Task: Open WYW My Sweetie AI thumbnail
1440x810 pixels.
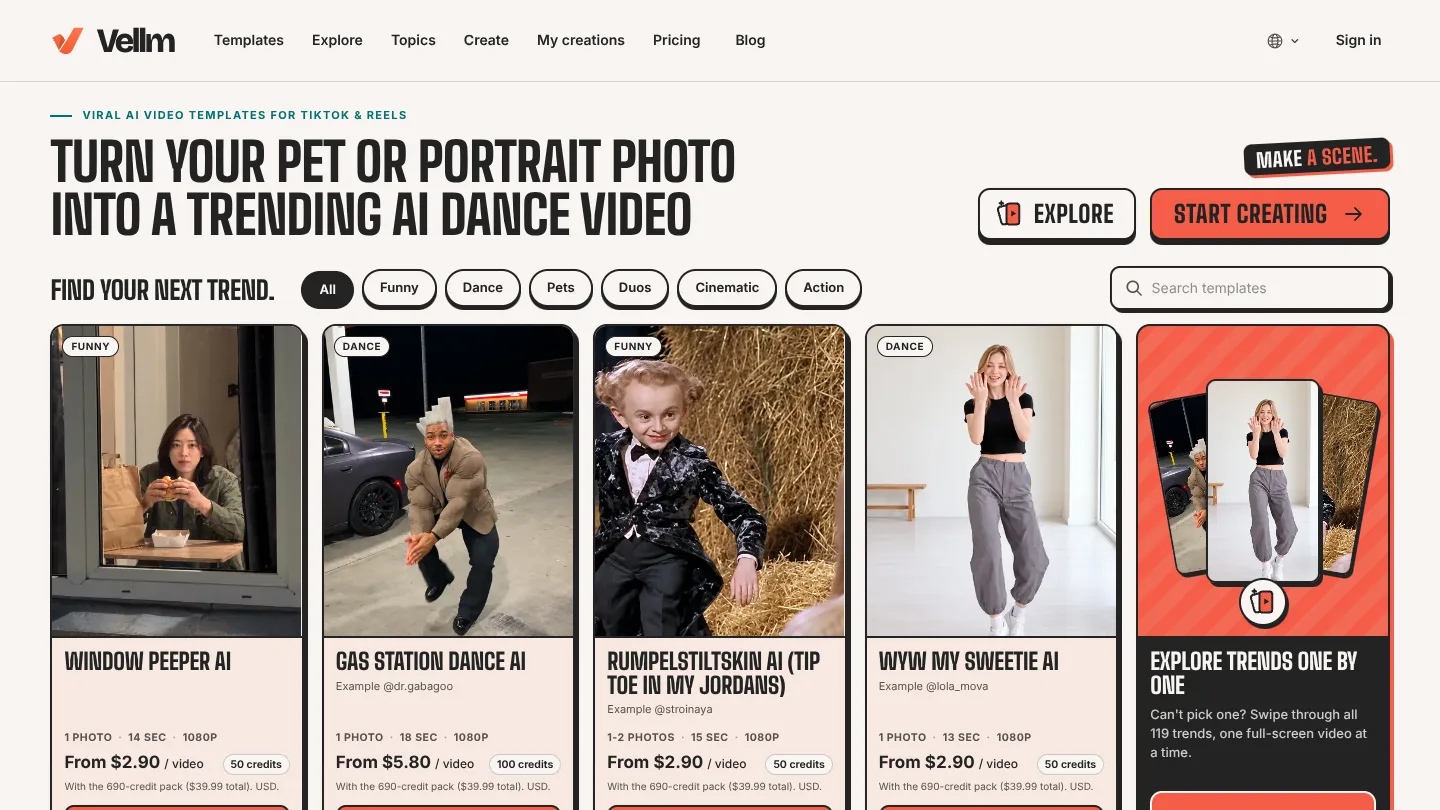Action: 991,481
